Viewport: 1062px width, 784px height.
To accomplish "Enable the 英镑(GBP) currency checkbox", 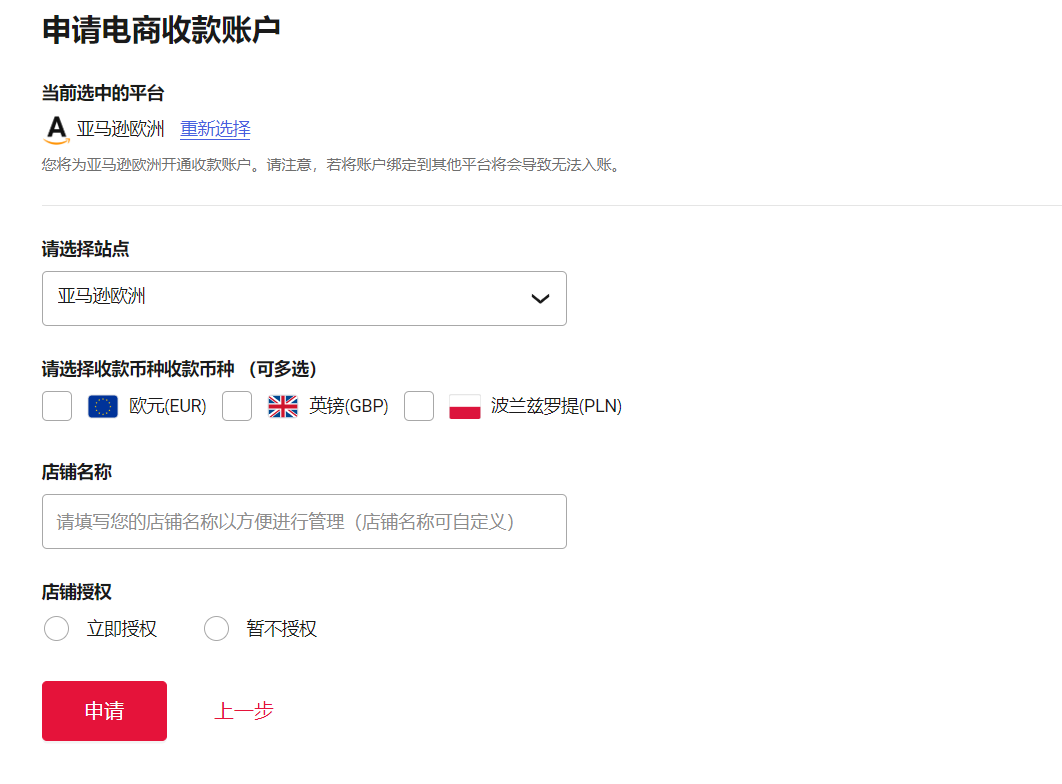I will (x=236, y=406).
